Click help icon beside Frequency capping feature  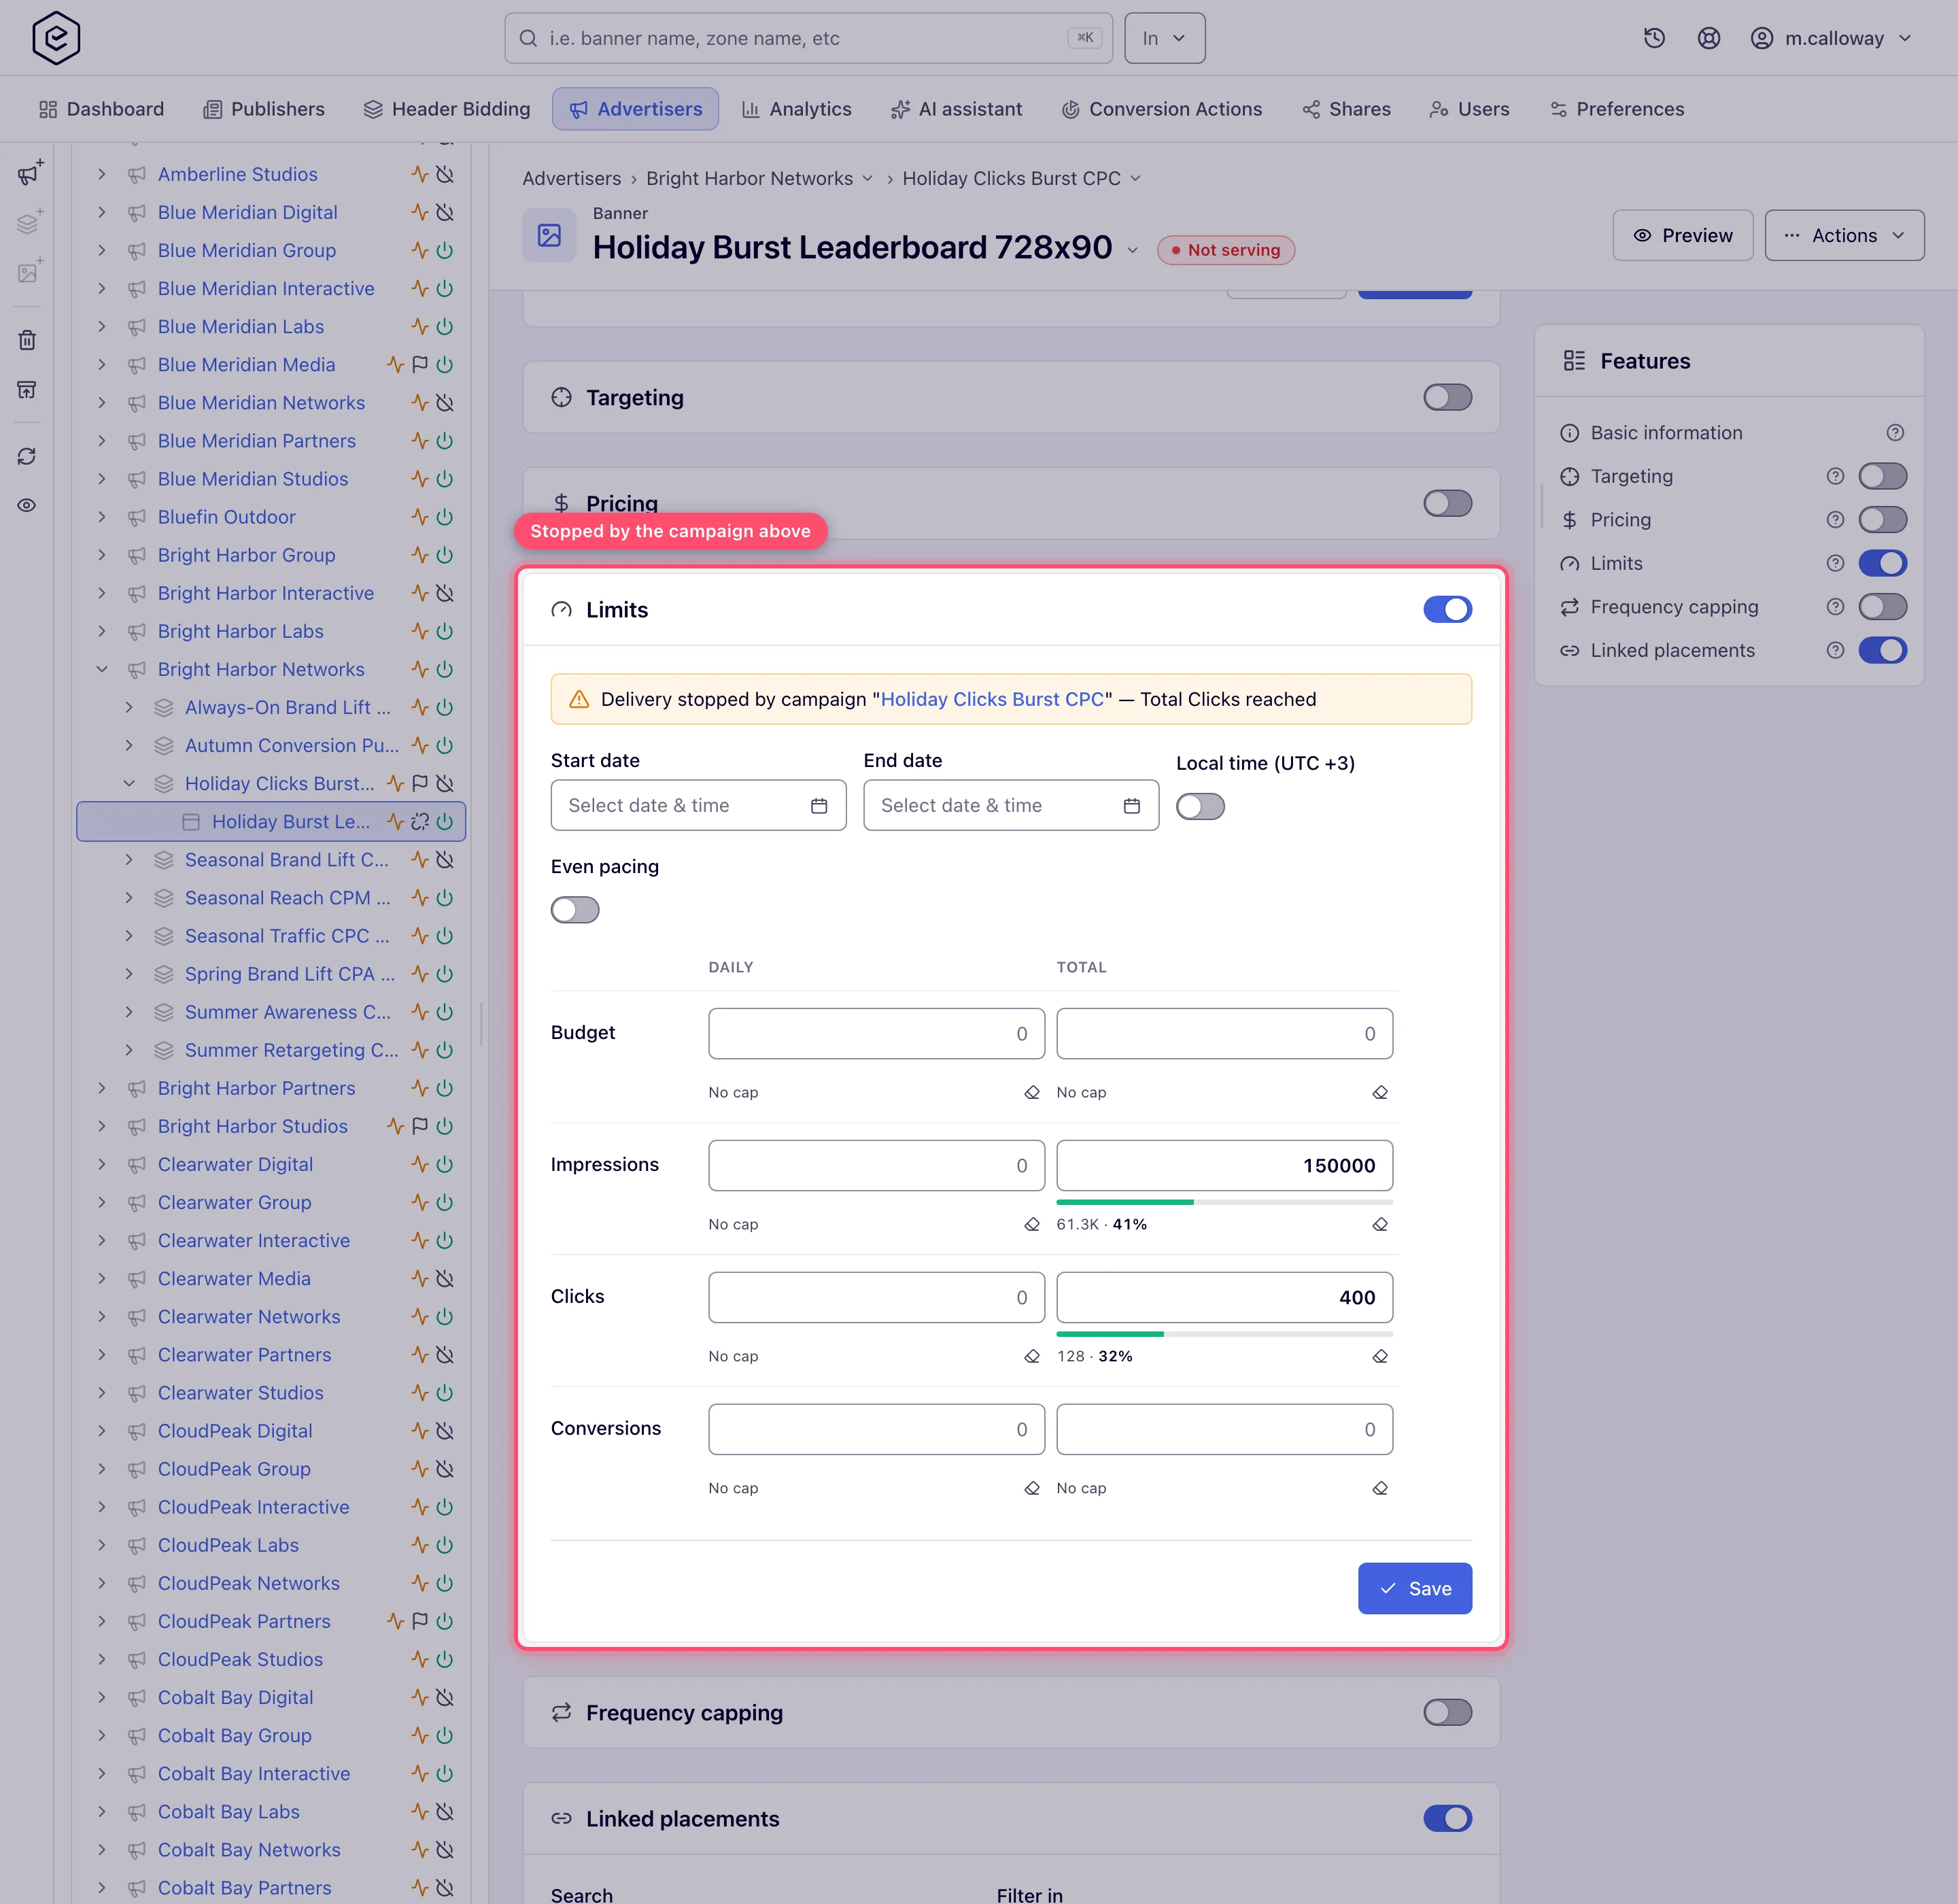[x=1835, y=607]
